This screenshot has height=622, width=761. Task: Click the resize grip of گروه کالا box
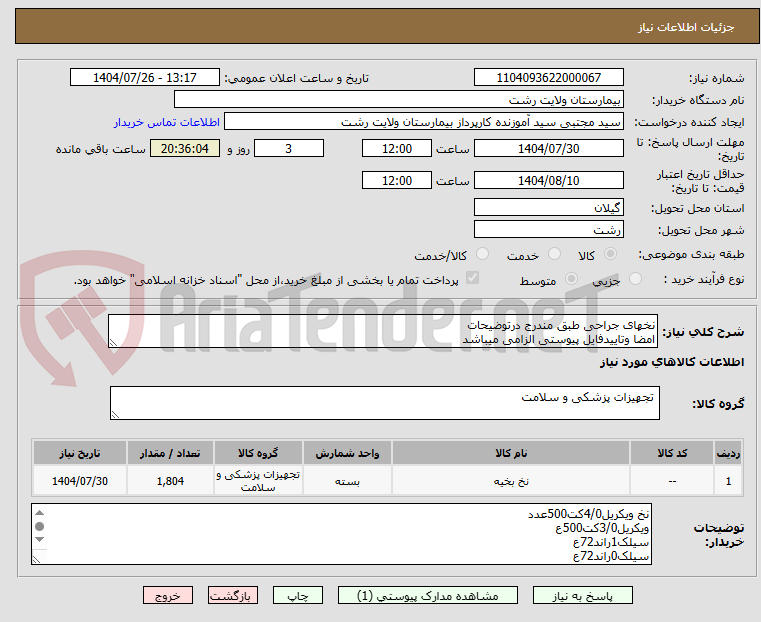[x=115, y=415]
